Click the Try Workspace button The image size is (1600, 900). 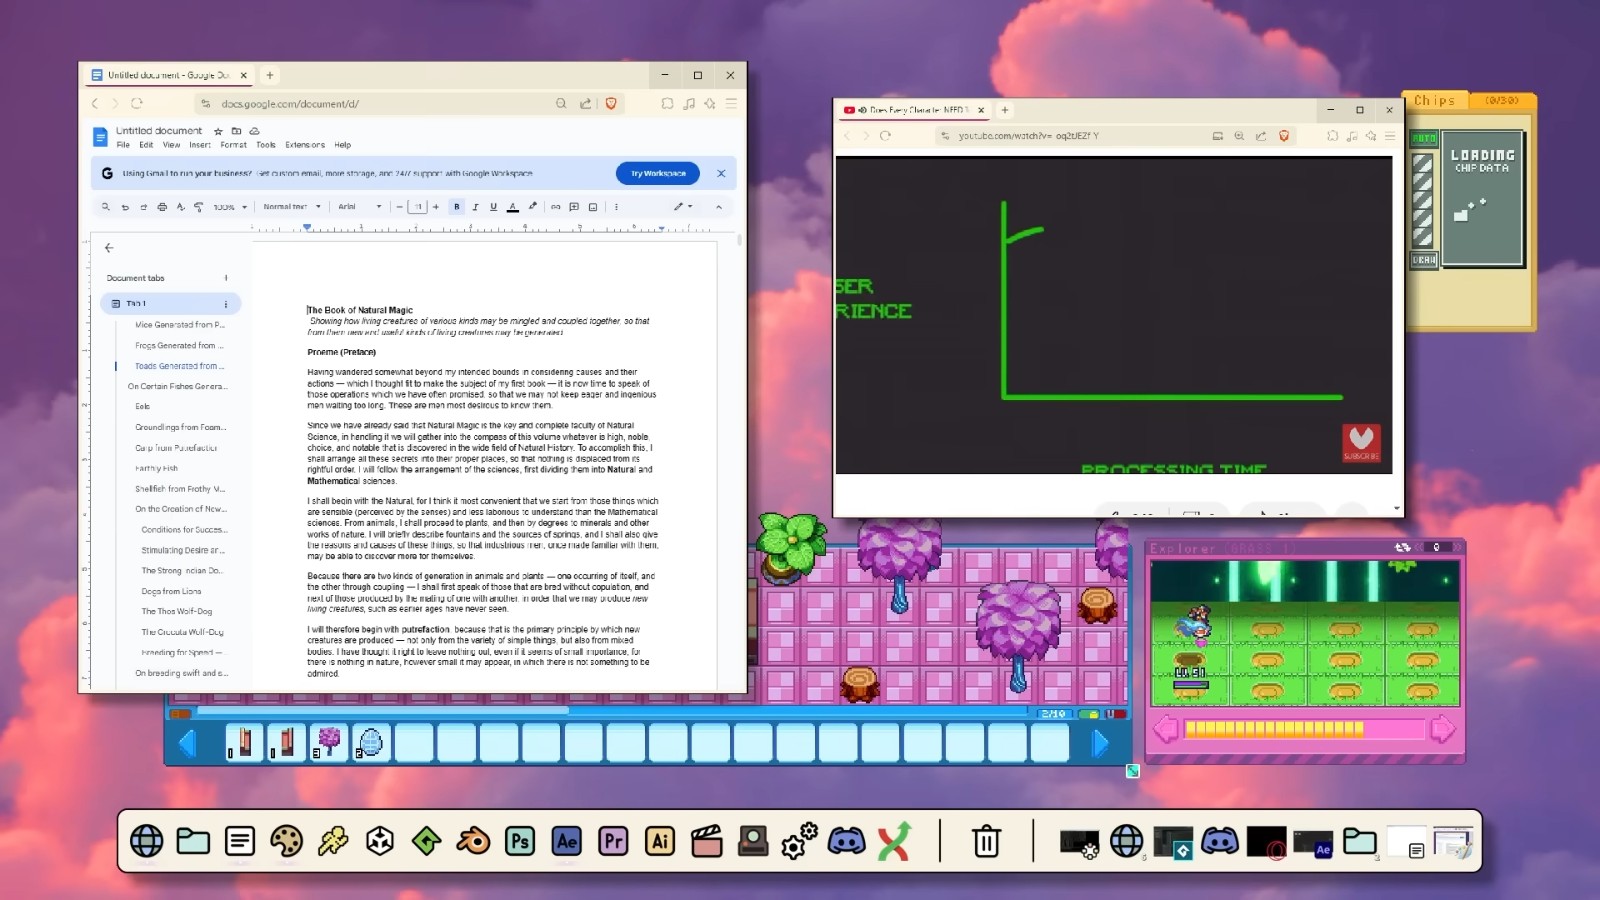click(657, 173)
